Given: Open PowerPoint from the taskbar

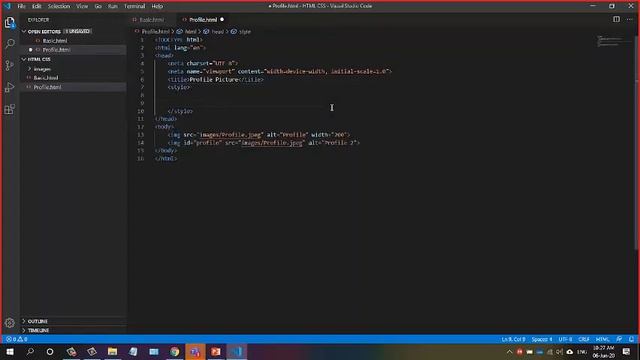Looking at the screenshot, I should [x=216, y=351].
